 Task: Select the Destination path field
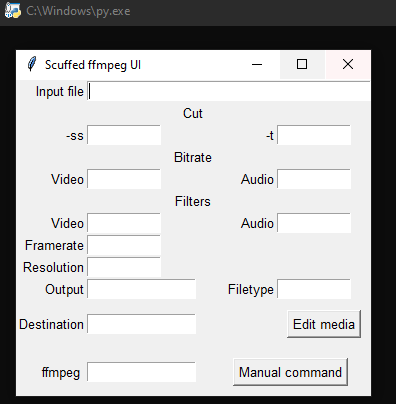point(142,324)
